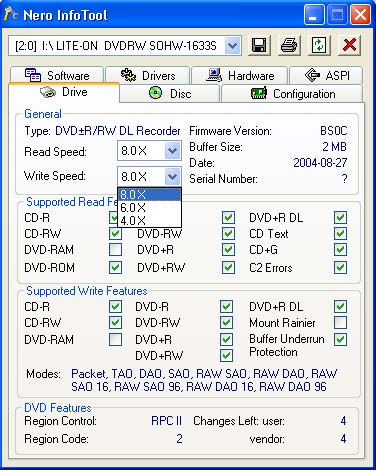
Task: Toggle Buffer Underrun Protection checkbox
Action: coord(340,340)
